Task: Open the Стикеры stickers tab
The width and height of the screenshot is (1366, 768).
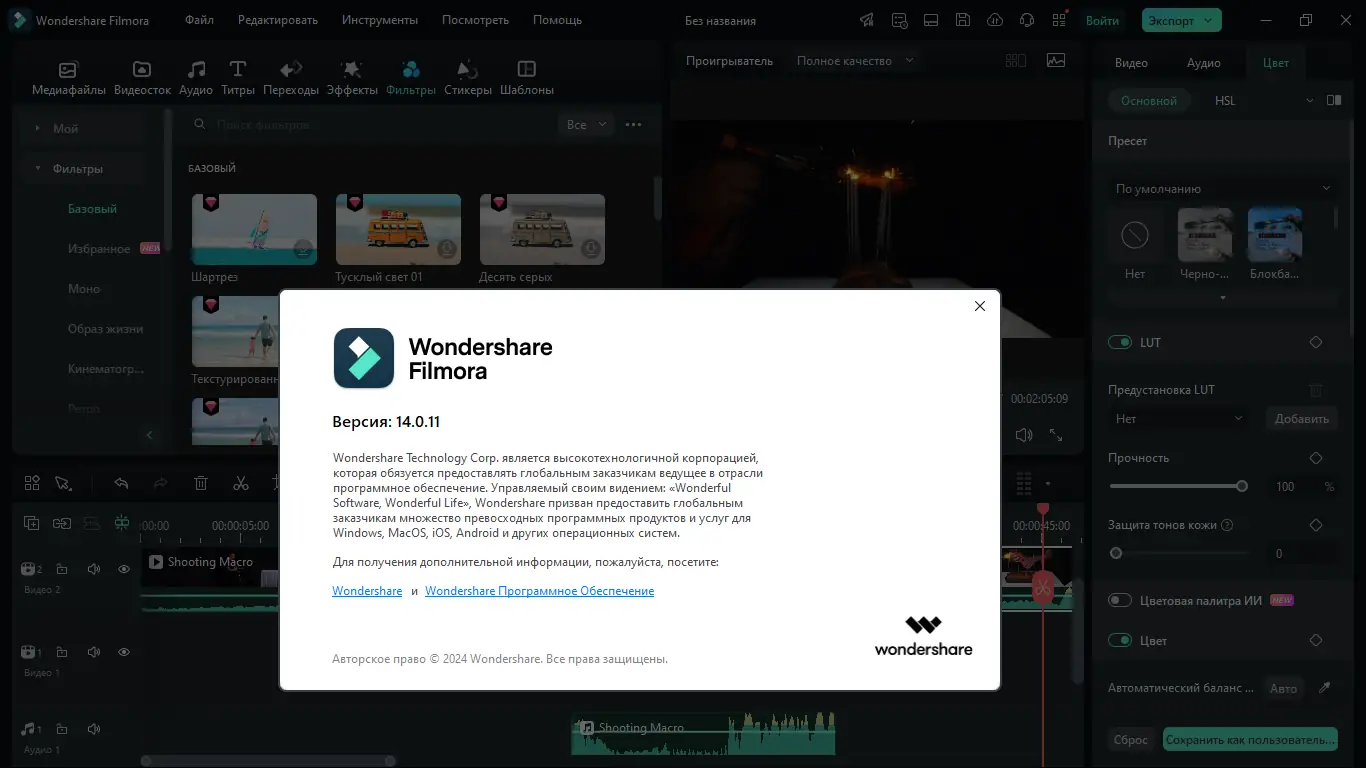Action: (467, 78)
